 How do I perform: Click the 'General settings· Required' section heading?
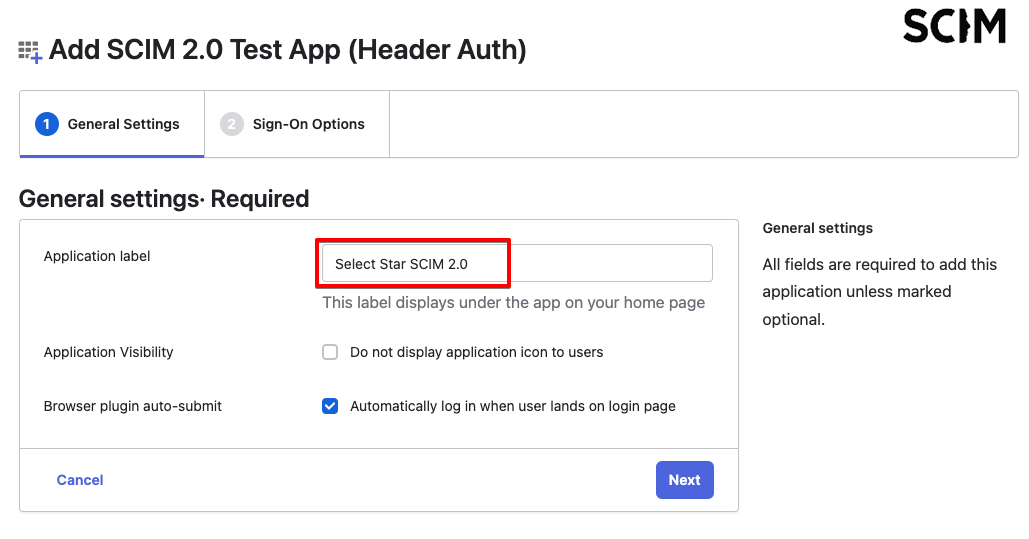point(164,199)
